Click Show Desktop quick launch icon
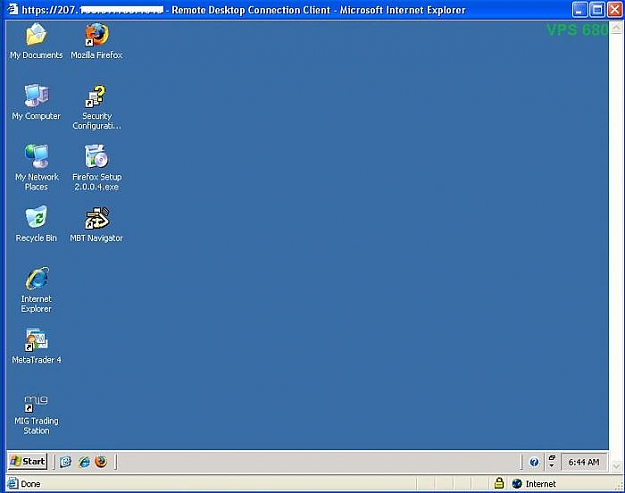625x493 pixels. click(x=66, y=462)
